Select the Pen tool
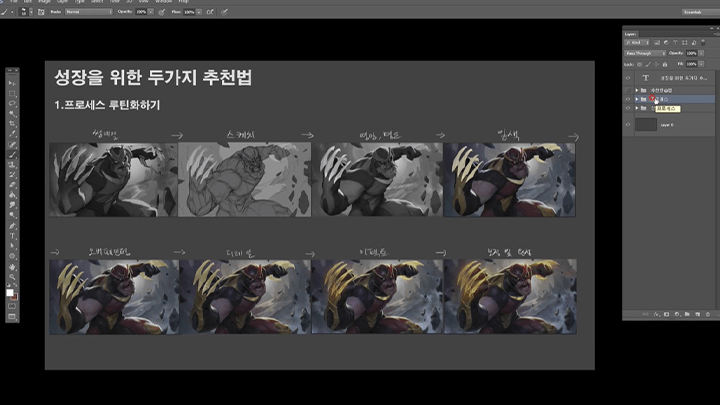This screenshot has height=405, width=720. coord(12,226)
